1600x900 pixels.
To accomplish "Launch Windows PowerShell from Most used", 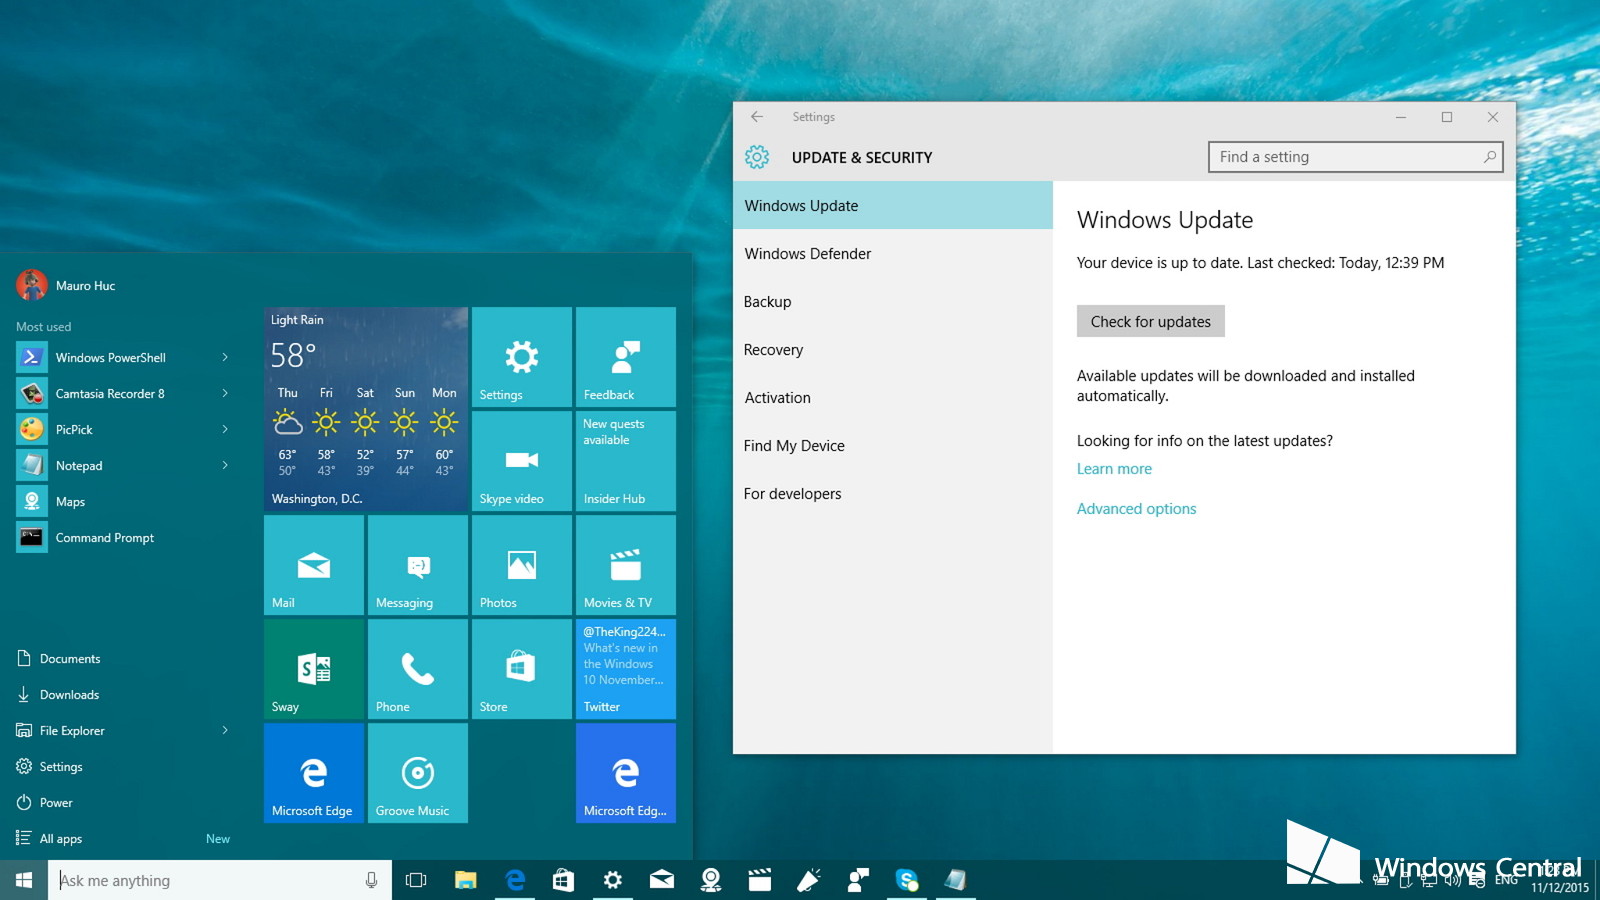I will [x=111, y=357].
